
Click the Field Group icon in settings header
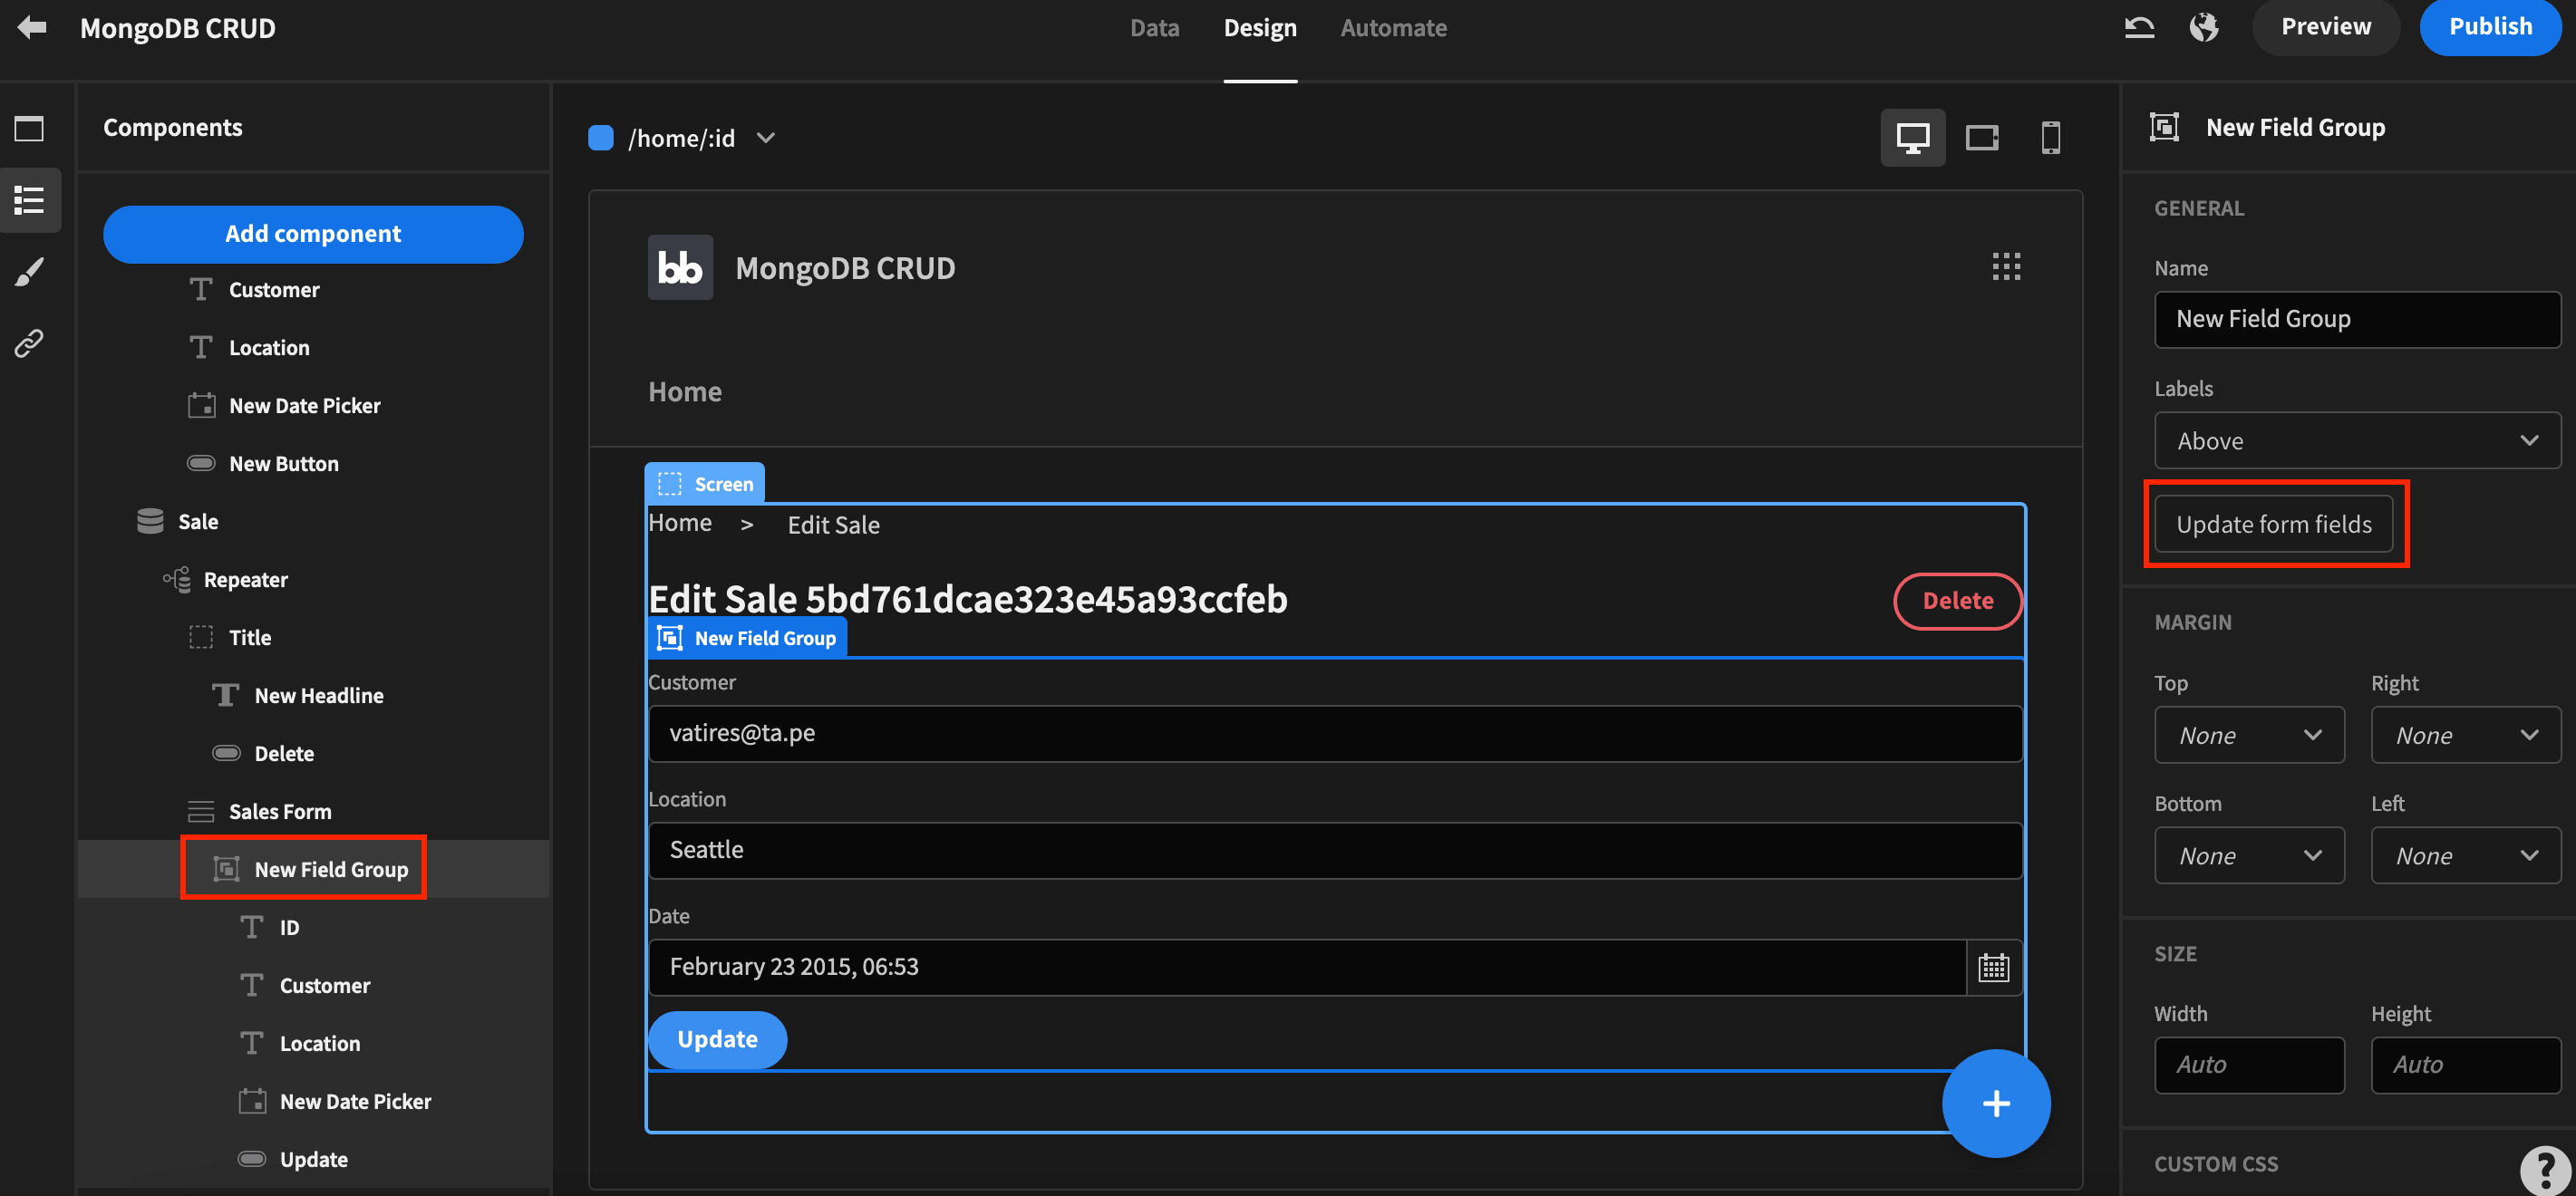pyautogui.click(x=2164, y=127)
